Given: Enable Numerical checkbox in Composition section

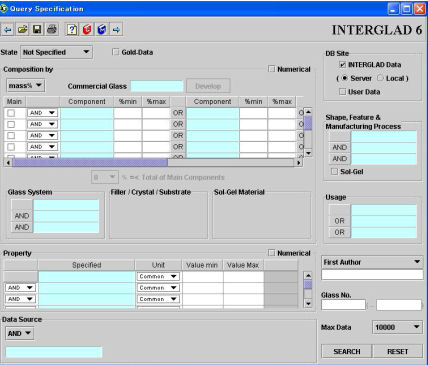Looking at the screenshot, I should pos(272,69).
